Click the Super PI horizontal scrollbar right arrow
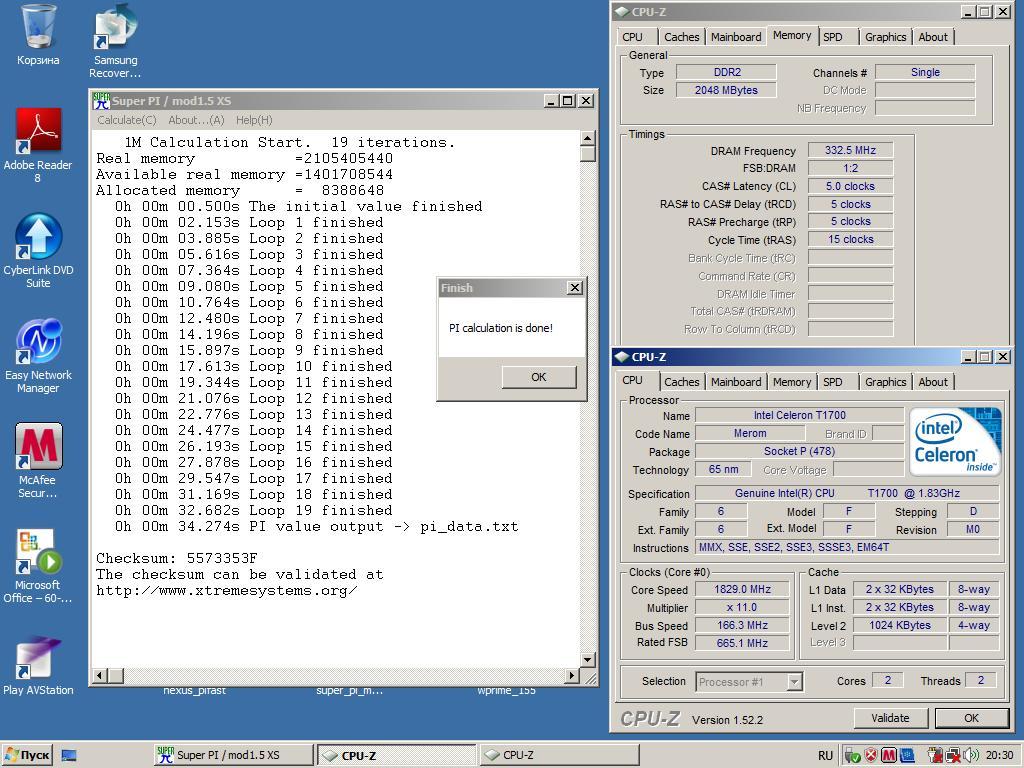Image resolution: width=1024 pixels, height=768 pixels. coord(572,676)
